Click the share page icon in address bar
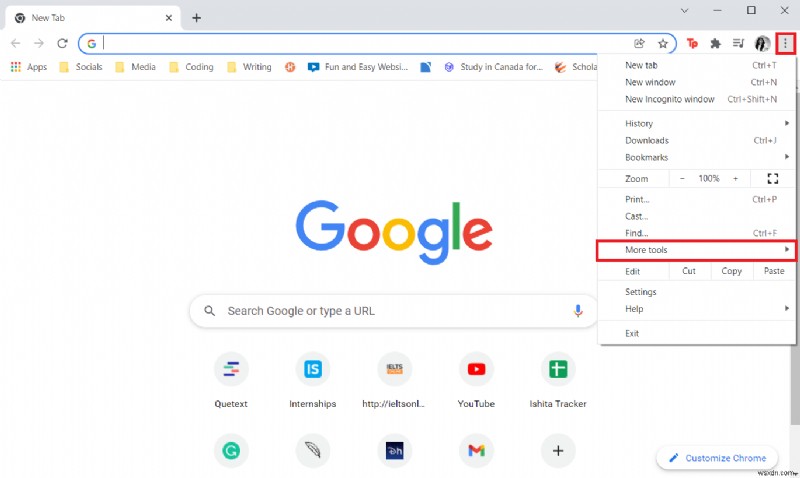 click(639, 43)
